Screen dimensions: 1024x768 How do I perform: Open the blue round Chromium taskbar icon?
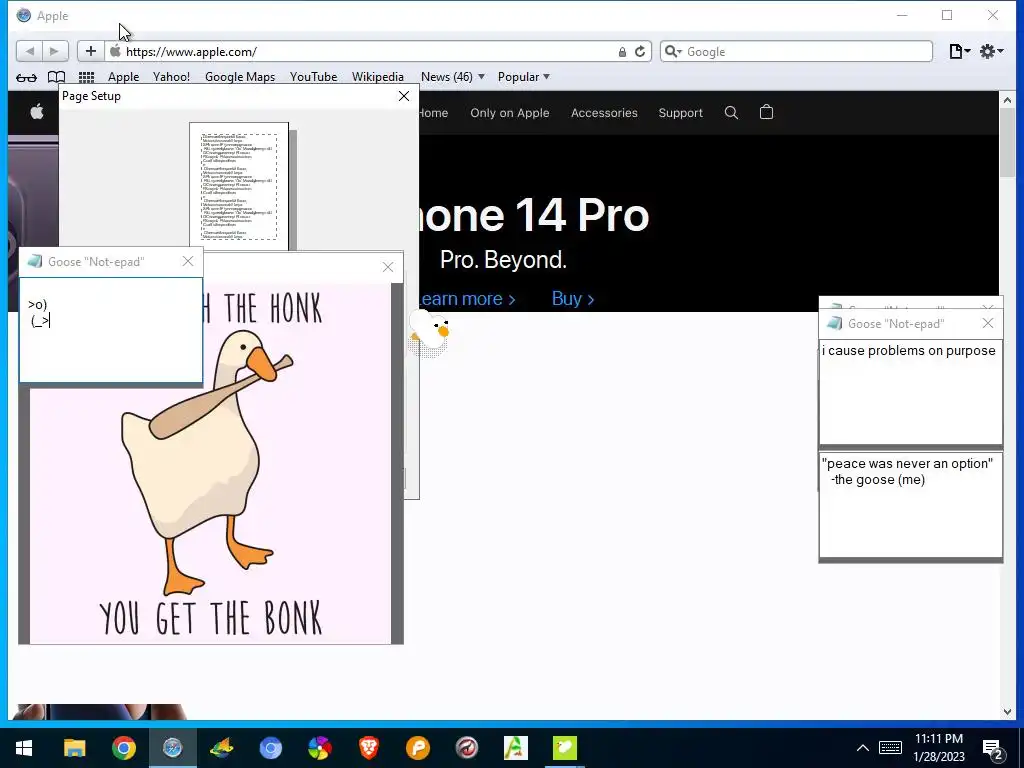[270, 748]
